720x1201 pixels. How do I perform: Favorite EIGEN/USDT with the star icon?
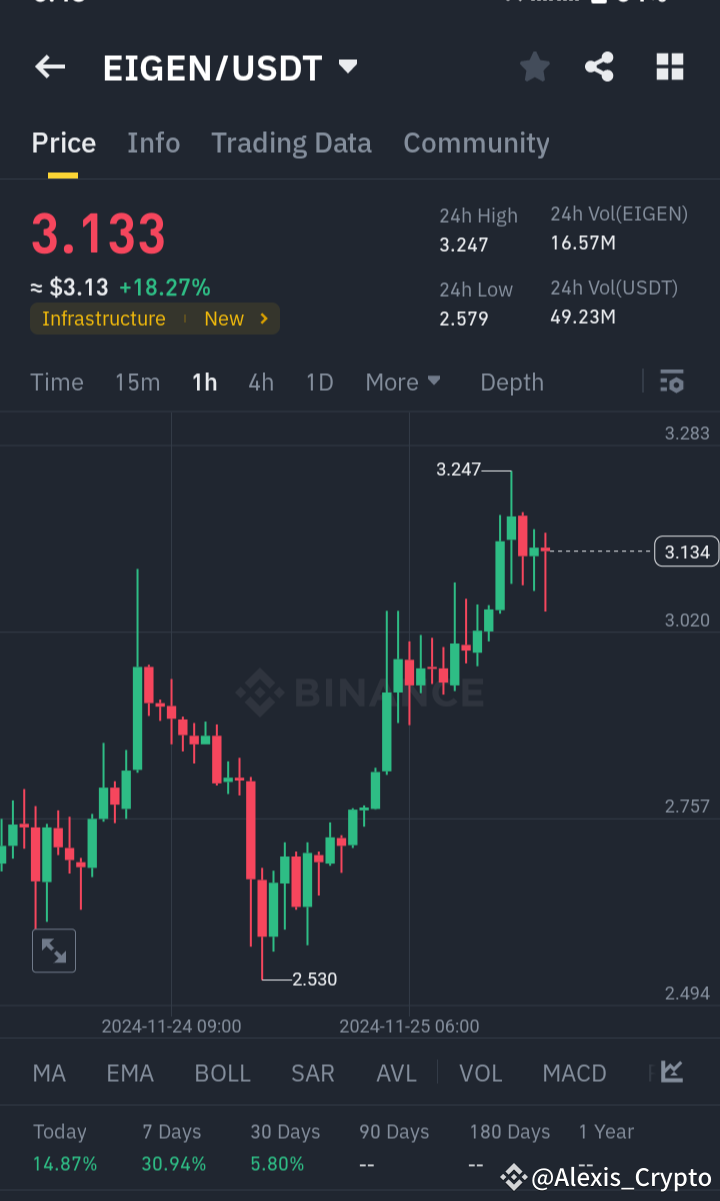pyautogui.click(x=534, y=67)
